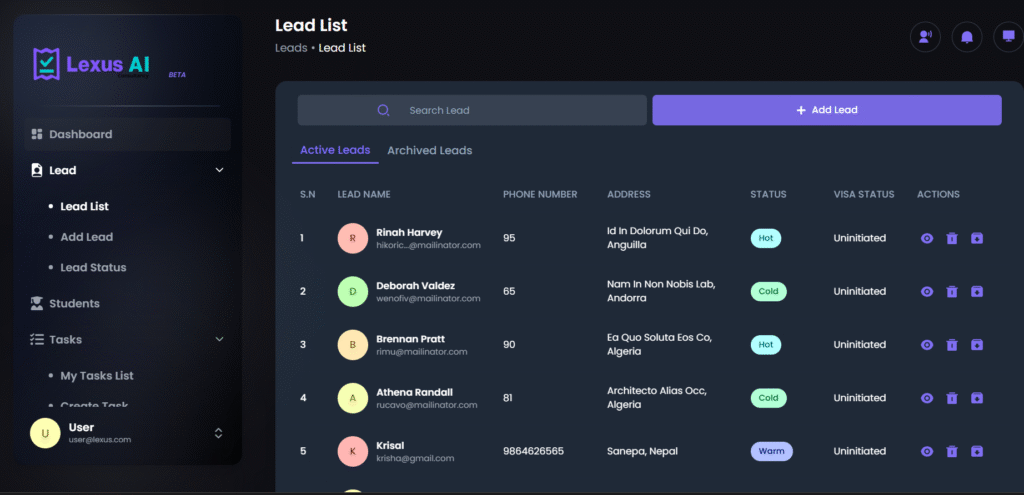Delete lead Athena Randall

click(x=952, y=398)
